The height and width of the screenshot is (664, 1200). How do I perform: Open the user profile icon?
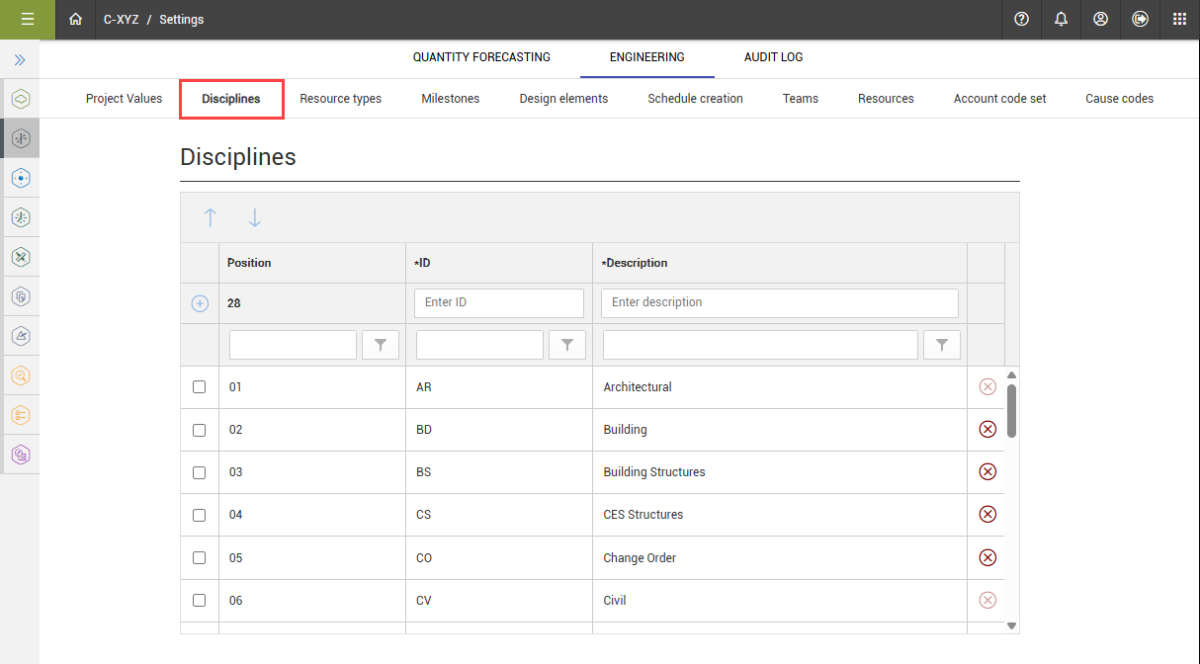pos(1100,19)
